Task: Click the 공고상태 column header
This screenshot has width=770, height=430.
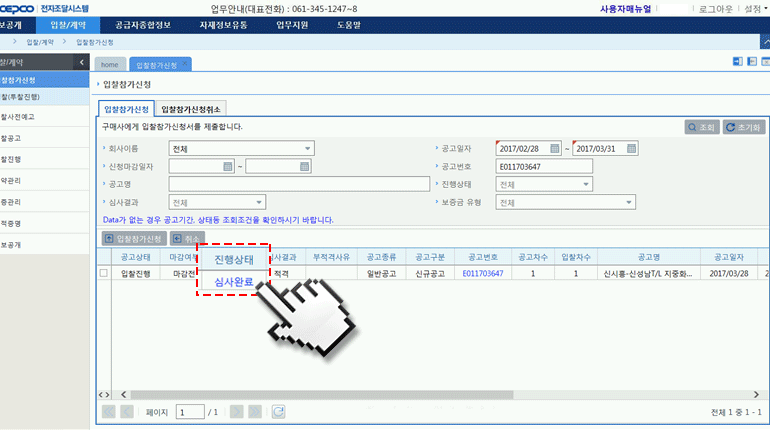Action: (x=136, y=257)
